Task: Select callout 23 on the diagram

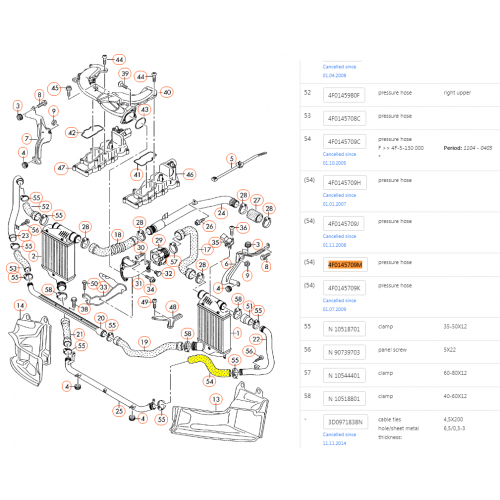Action: [25, 235]
